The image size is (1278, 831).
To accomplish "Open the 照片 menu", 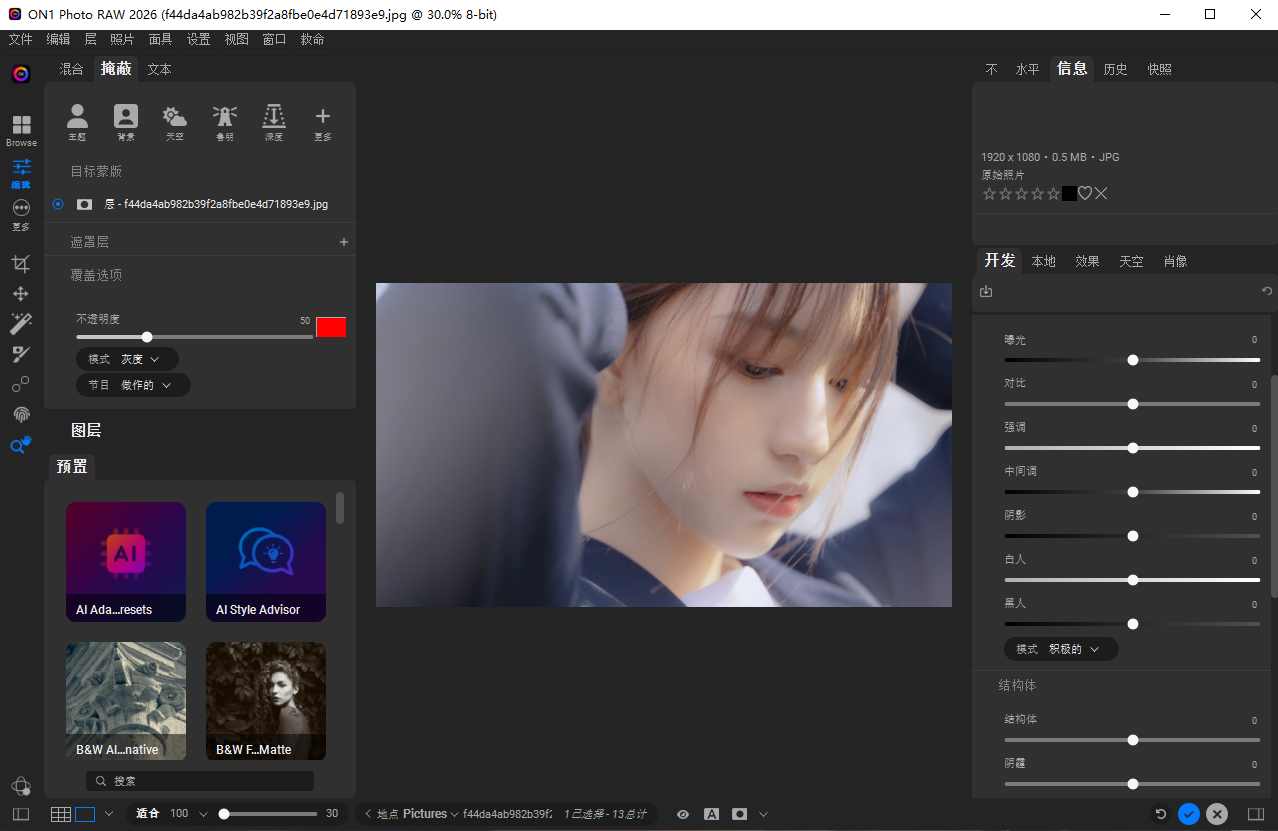I will coord(122,39).
